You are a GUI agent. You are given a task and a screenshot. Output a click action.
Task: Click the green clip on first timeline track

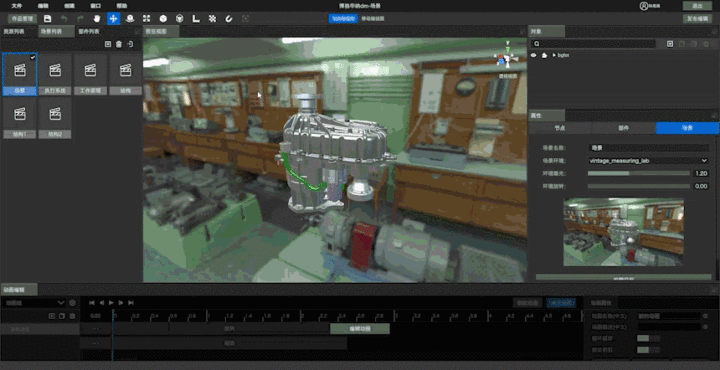[x=360, y=329]
